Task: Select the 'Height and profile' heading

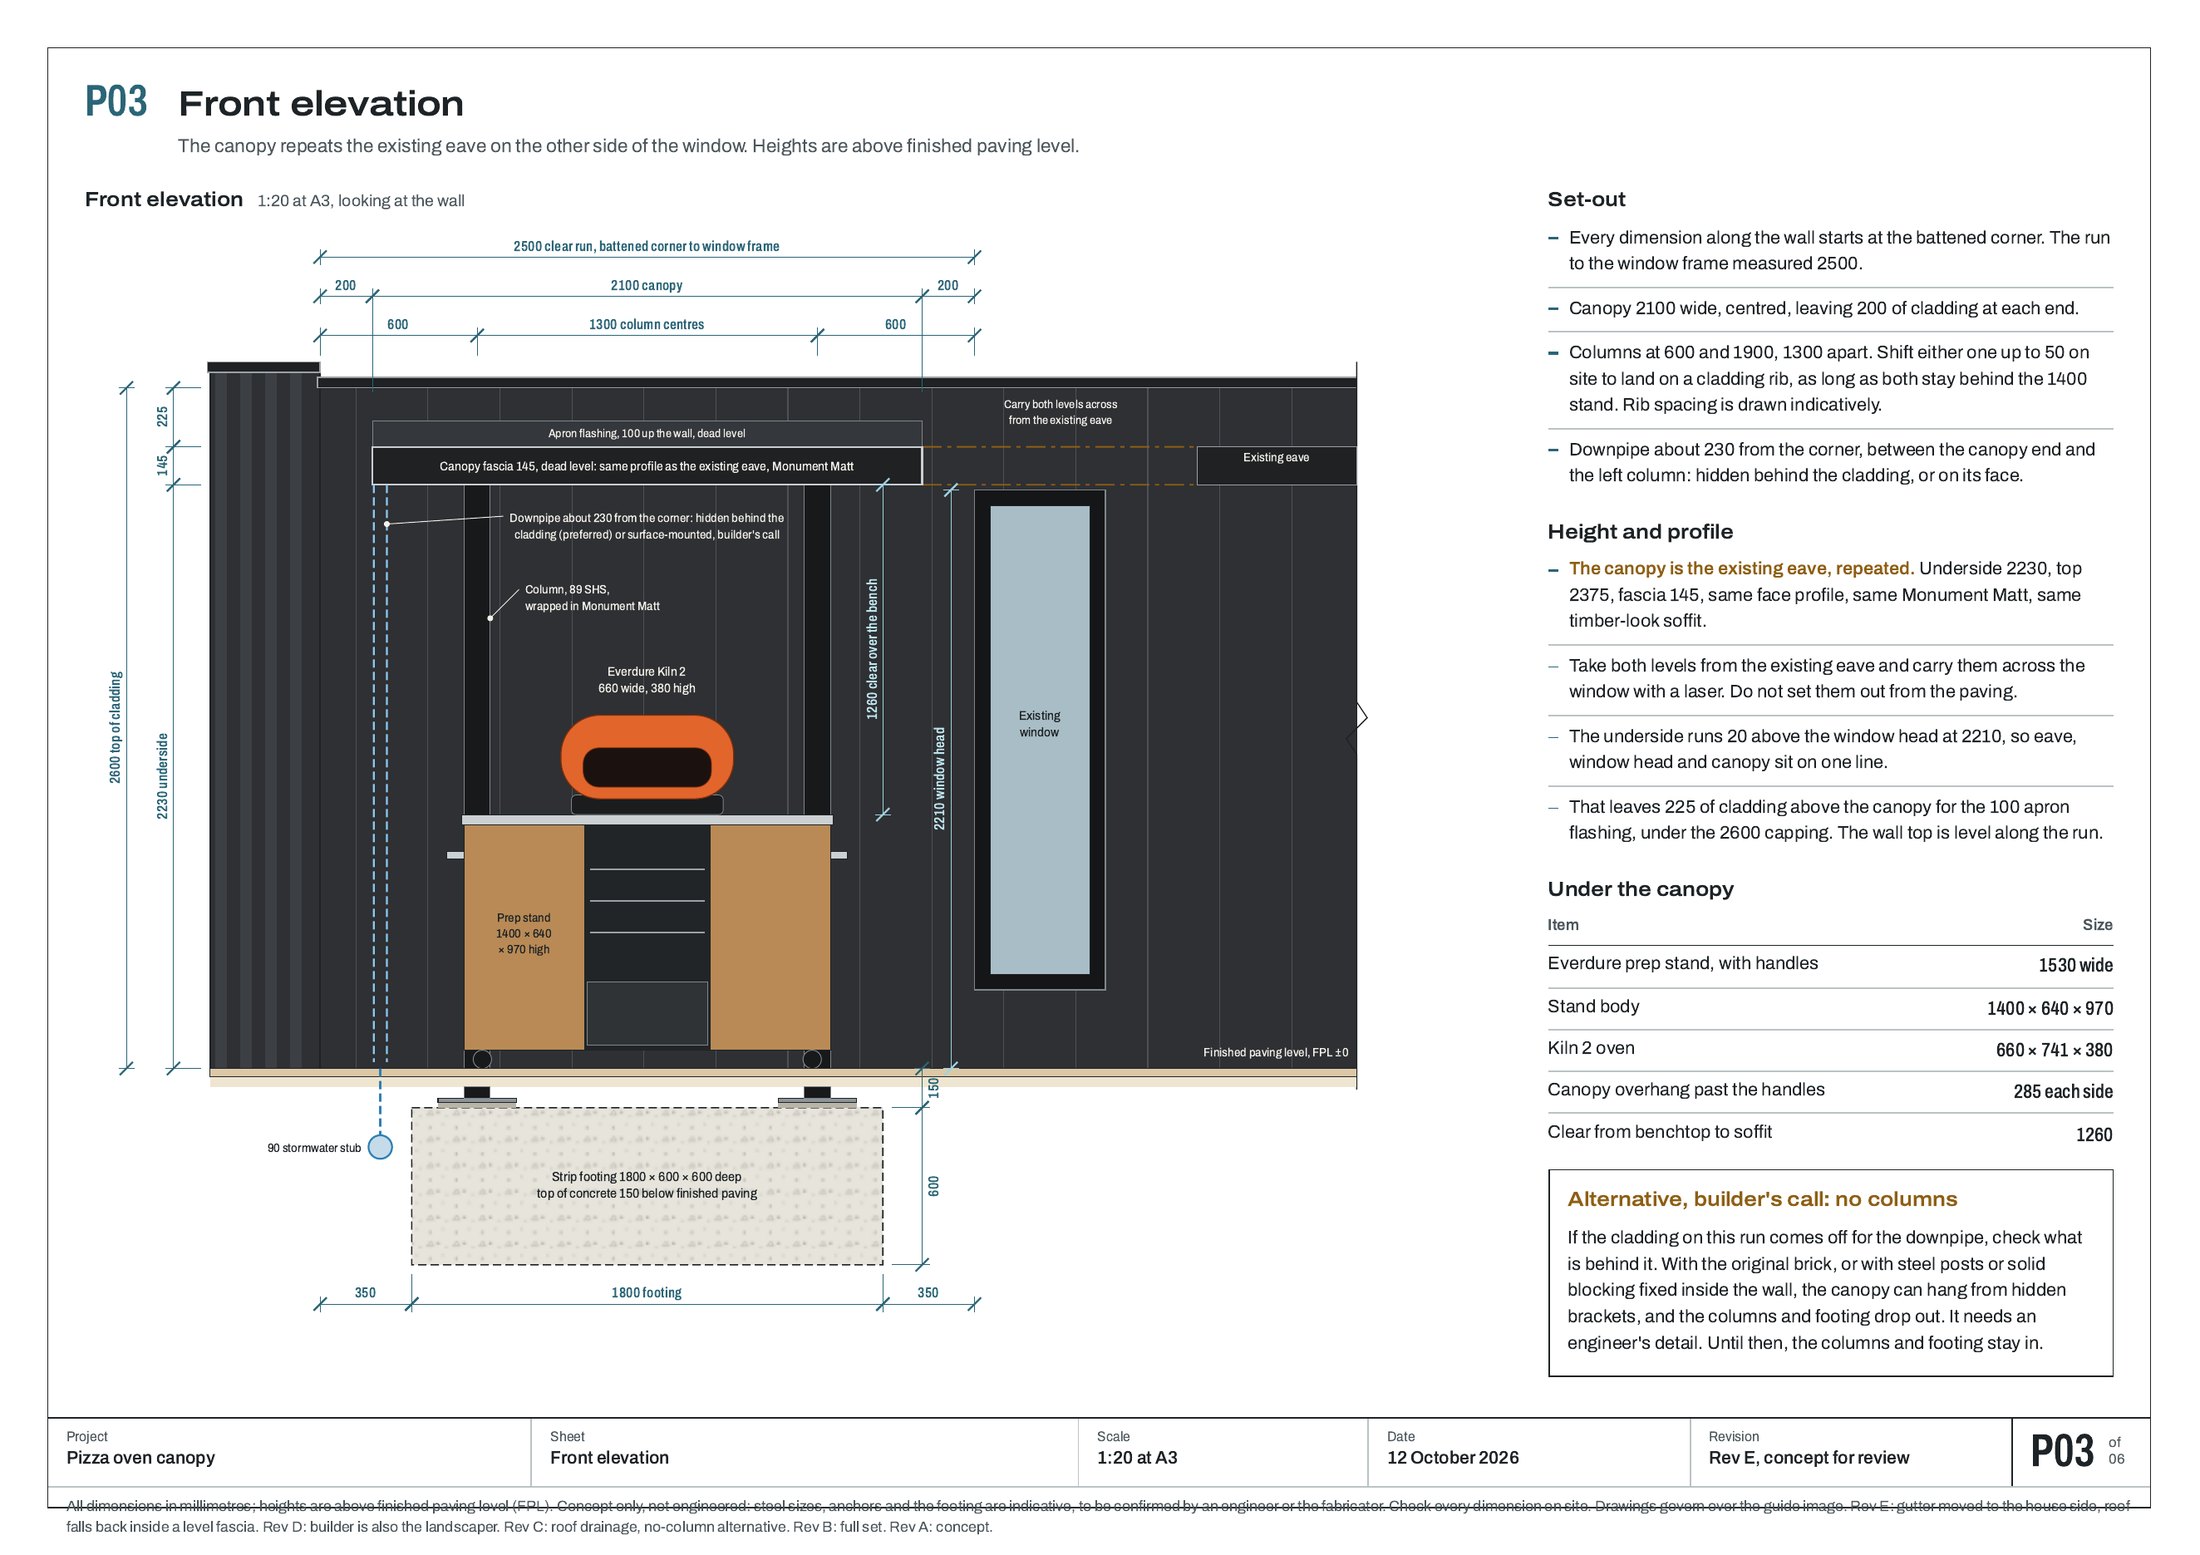Action: click(x=1640, y=532)
